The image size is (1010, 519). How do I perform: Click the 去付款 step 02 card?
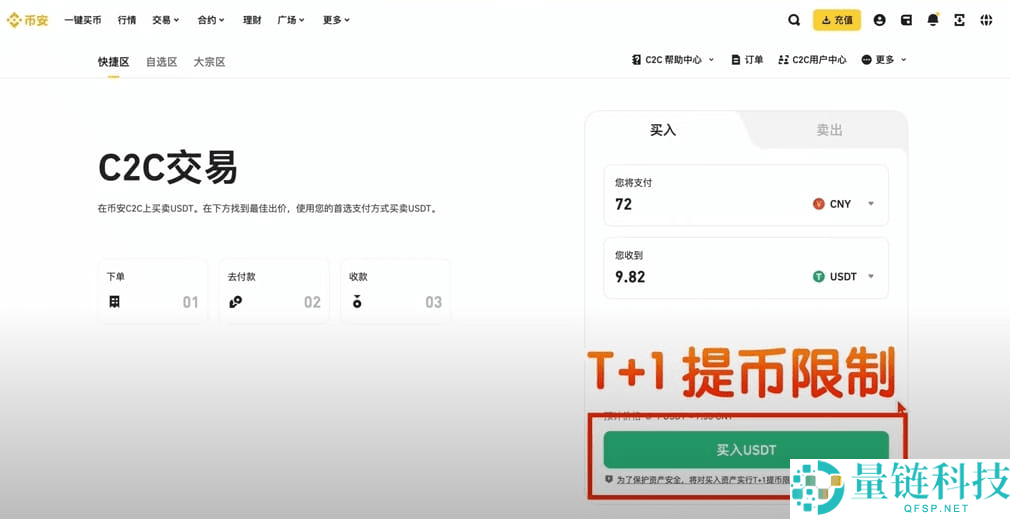click(274, 291)
